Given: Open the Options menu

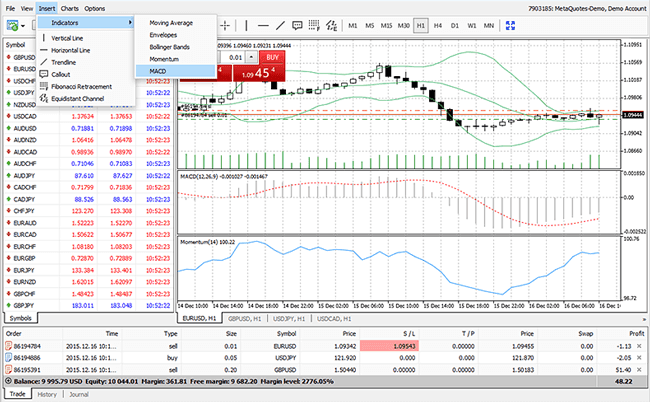Looking at the screenshot, I should pos(95,8).
